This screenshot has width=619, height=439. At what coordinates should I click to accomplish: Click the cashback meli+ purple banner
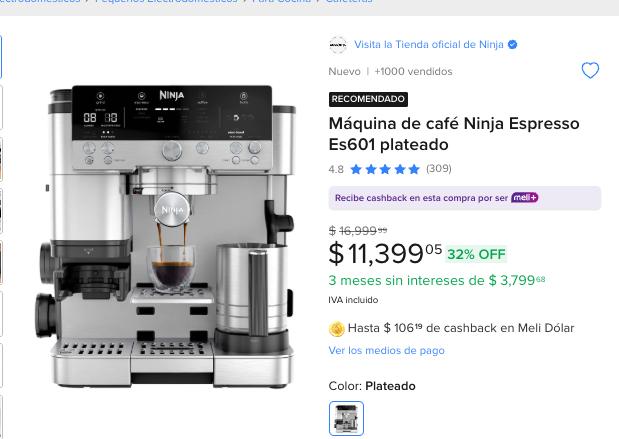point(465,198)
